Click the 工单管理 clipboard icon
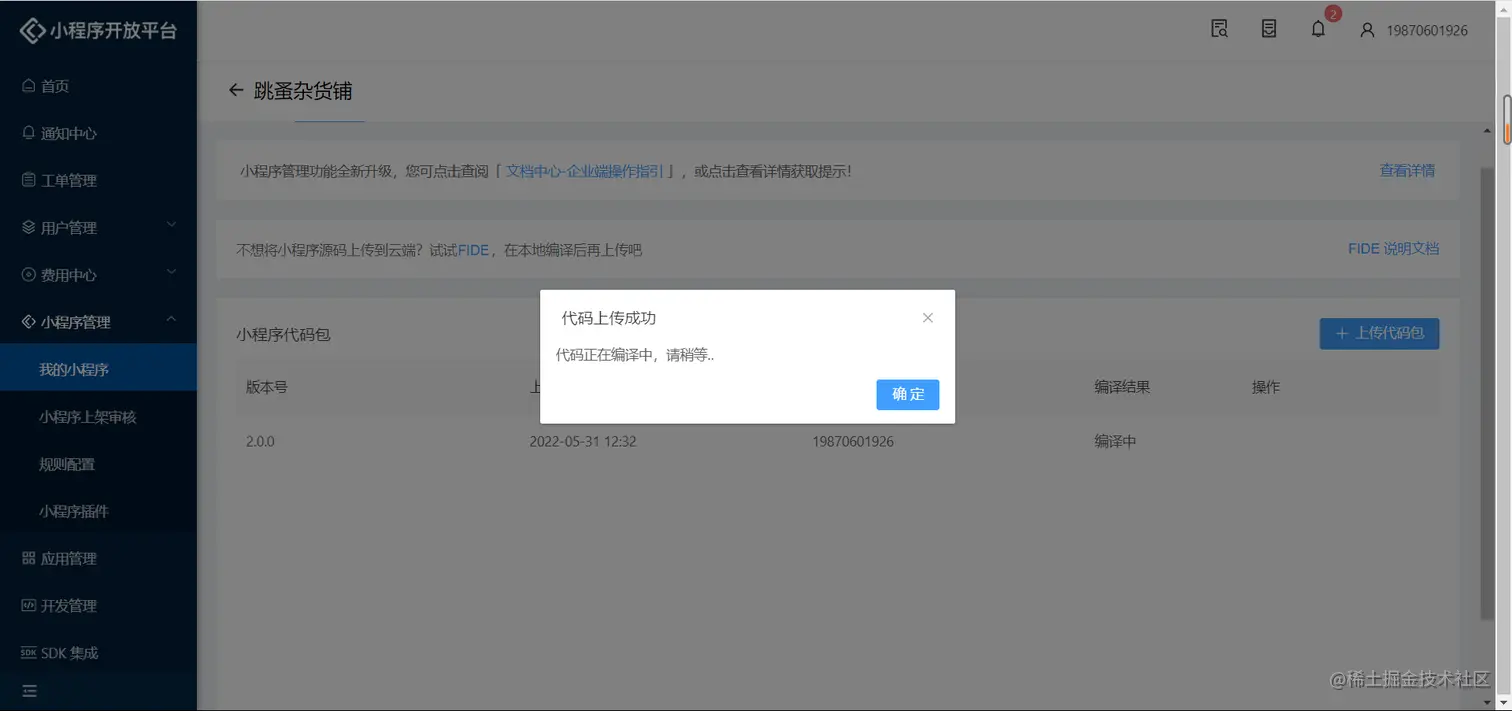The image size is (1512, 711). coord(28,180)
